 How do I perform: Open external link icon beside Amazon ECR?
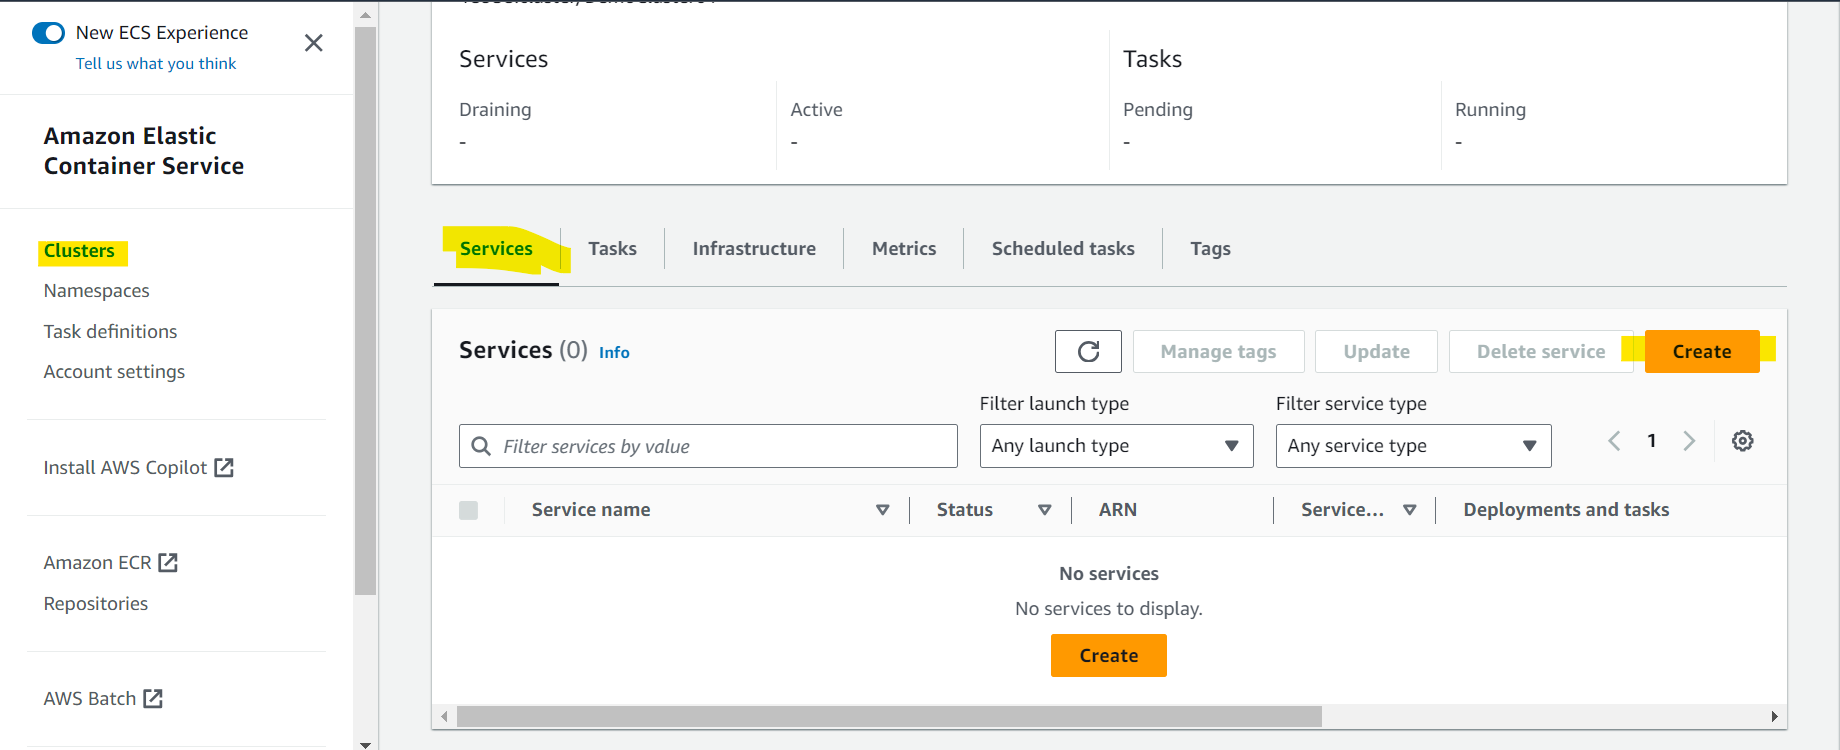coord(168,563)
